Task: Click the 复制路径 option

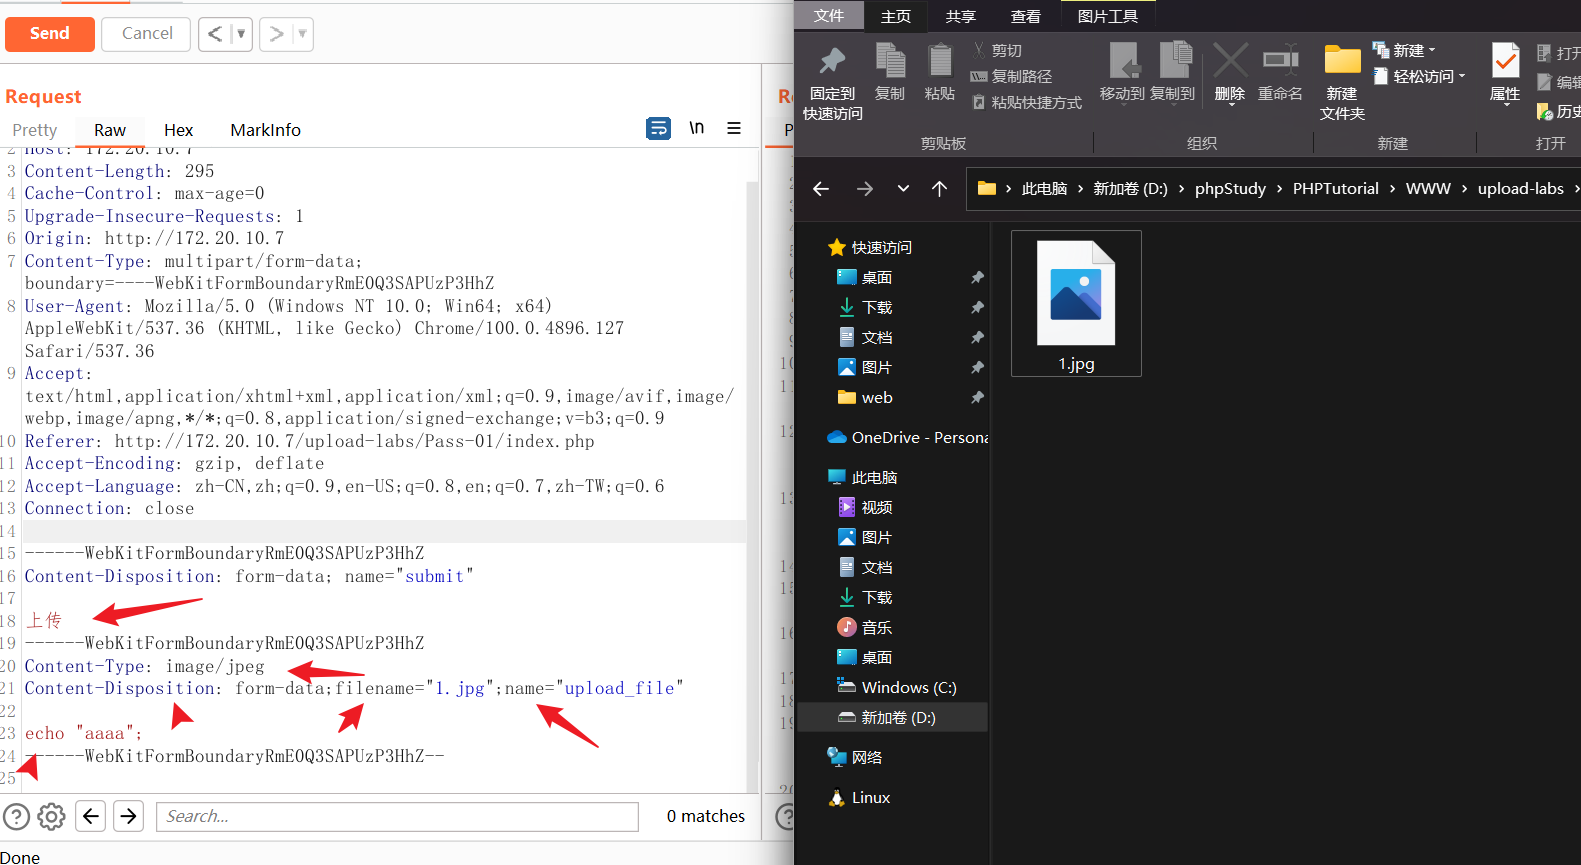Action: click(x=1012, y=77)
